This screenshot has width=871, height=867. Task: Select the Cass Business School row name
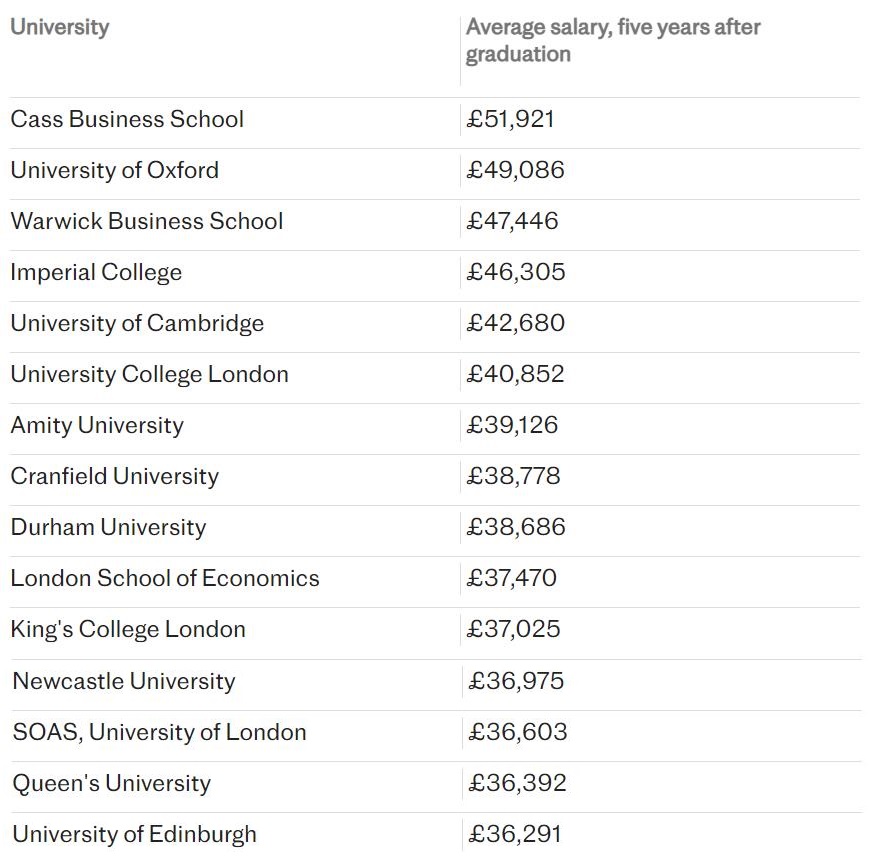pyautogui.click(x=127, y=119)
